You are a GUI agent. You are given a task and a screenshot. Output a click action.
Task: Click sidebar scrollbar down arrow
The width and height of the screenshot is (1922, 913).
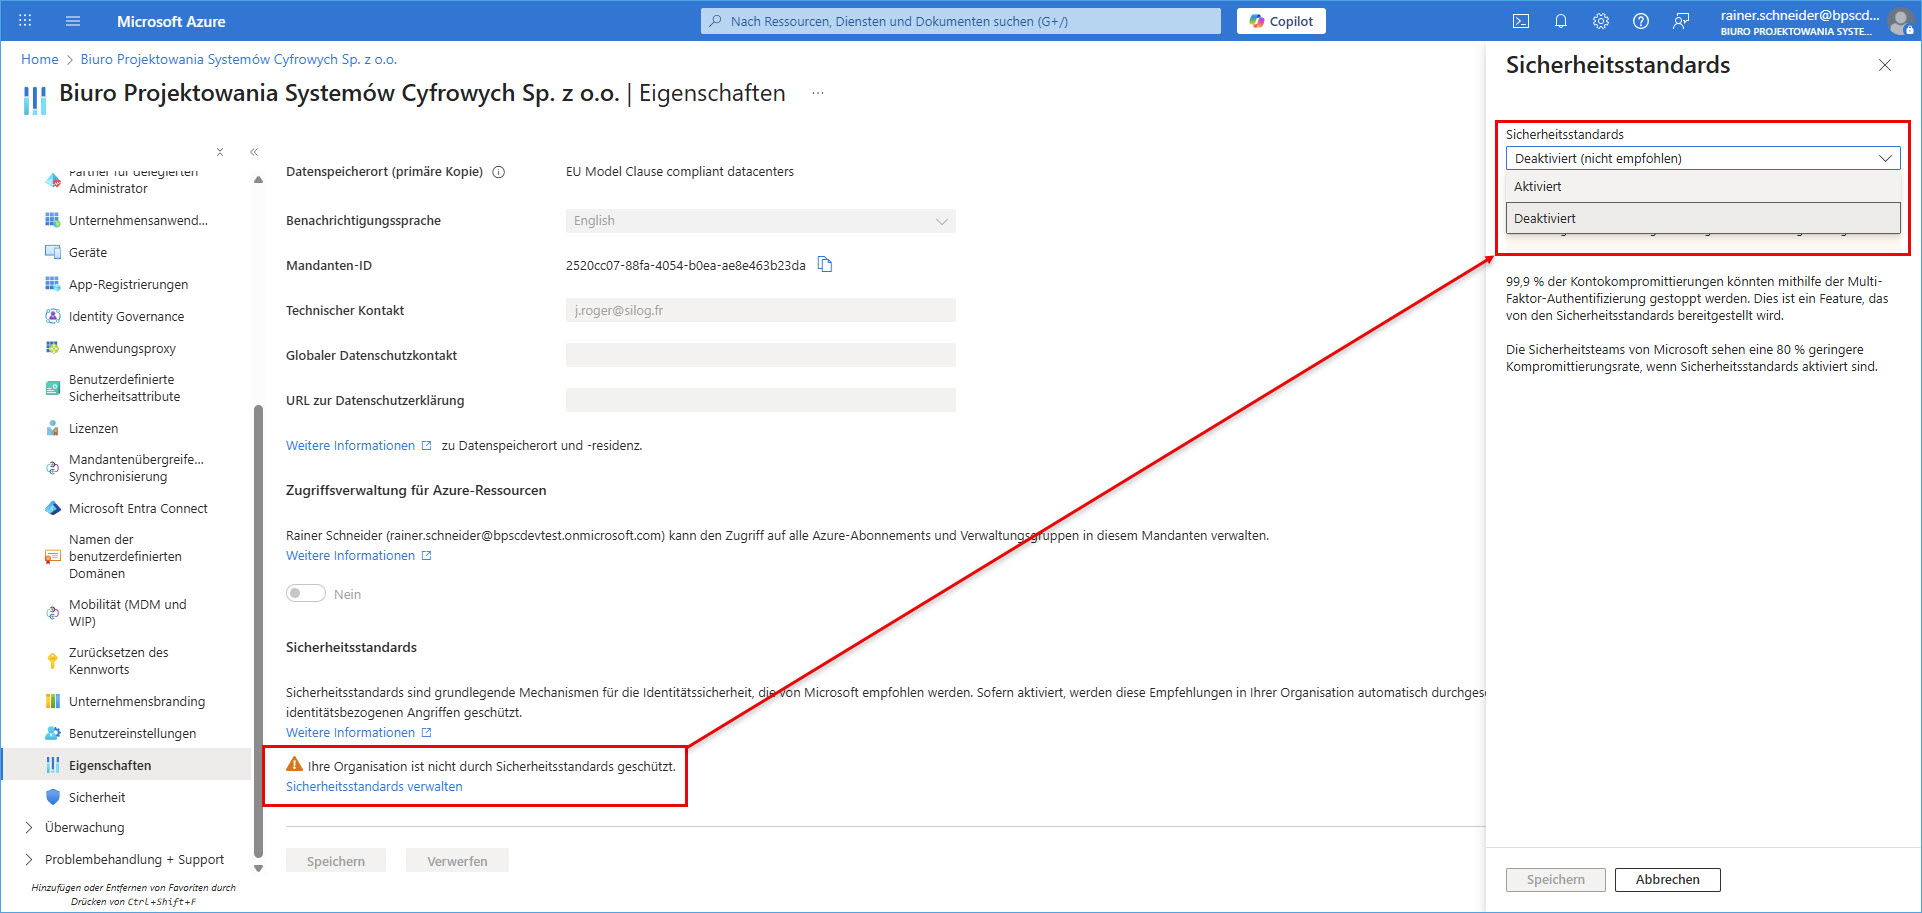point(258,869)
